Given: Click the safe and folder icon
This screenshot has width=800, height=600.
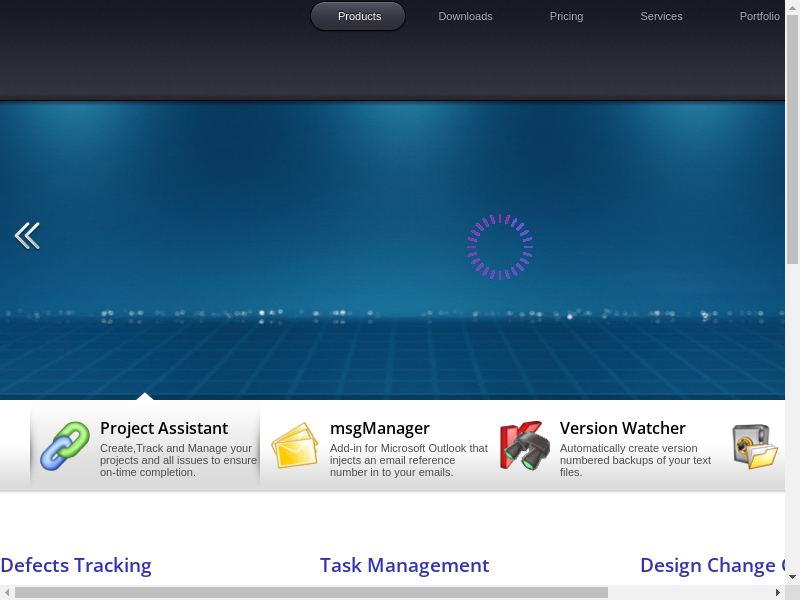Looking at the screenshot, I should 755,446.
